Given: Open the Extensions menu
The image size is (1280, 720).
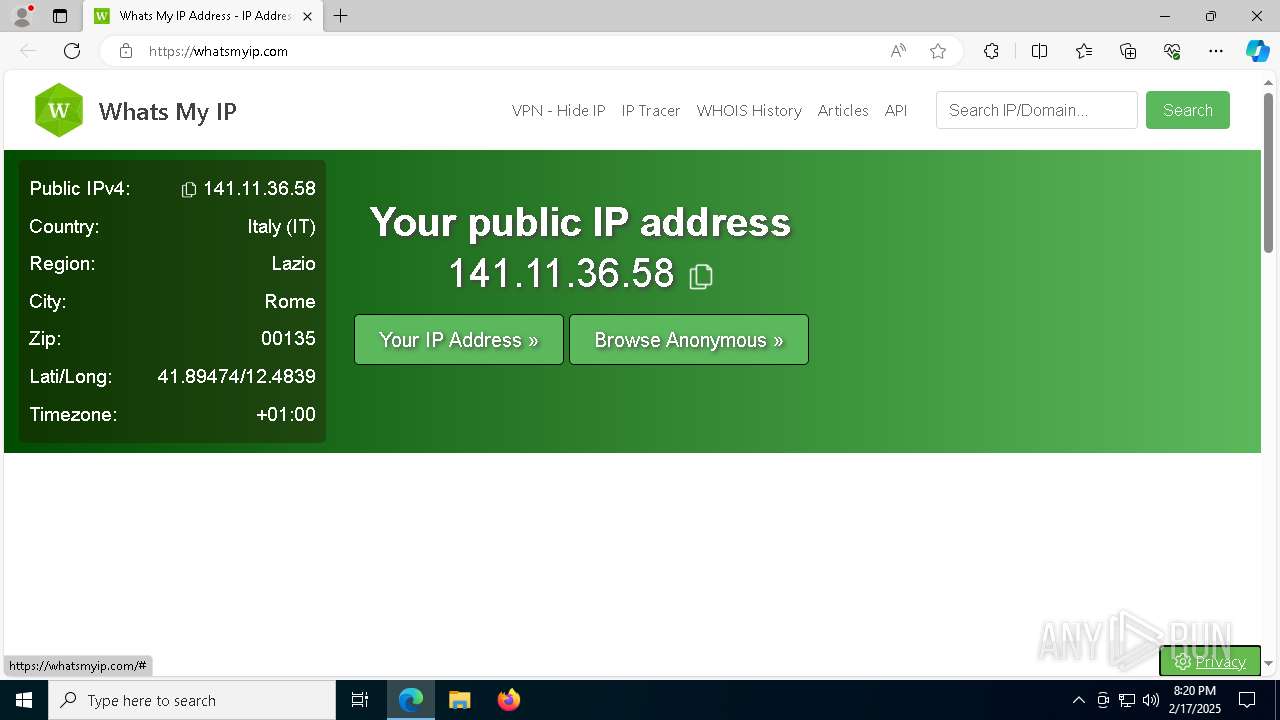Looking at the screenshot, I should (991, 51).
